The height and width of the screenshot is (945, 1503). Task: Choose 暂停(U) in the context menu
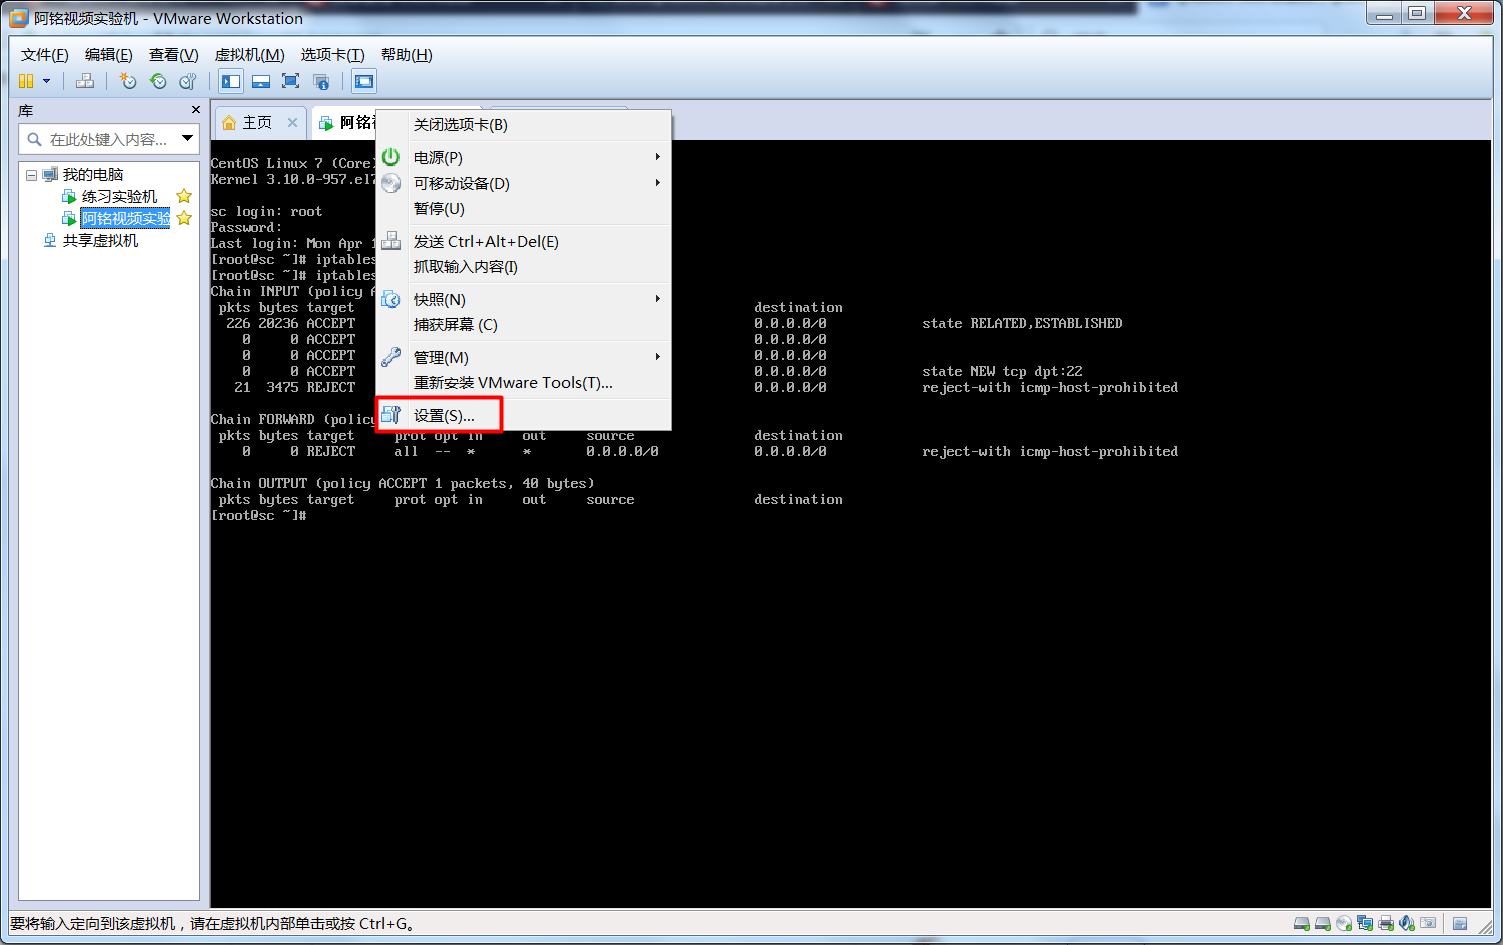523,209
